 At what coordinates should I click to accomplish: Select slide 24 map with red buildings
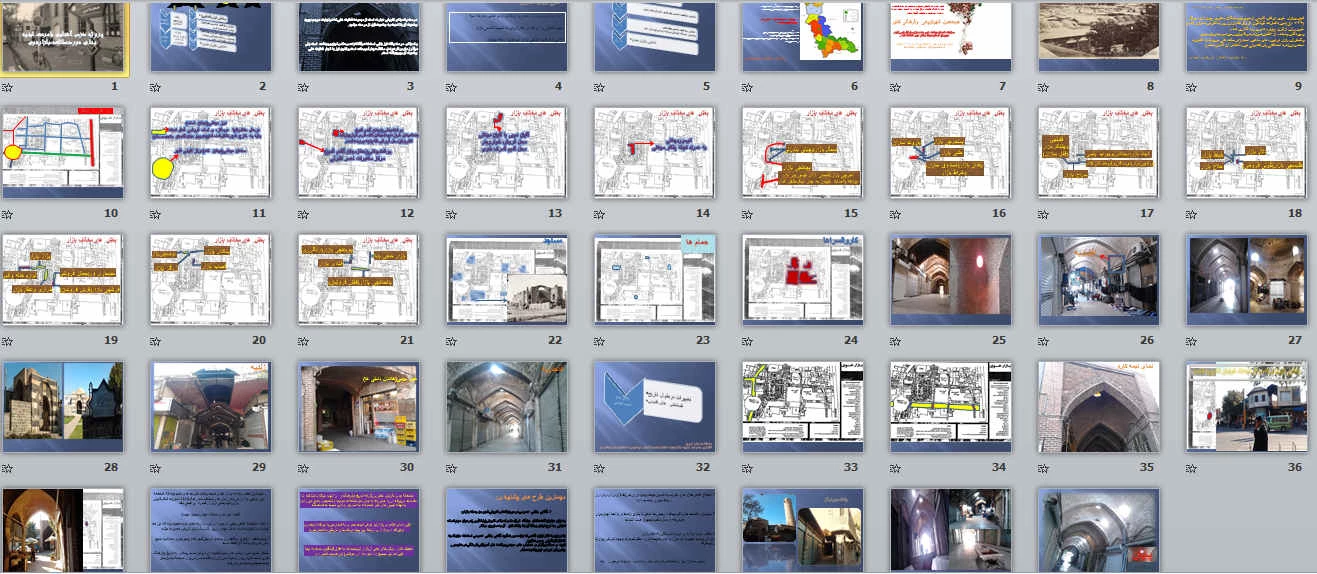tap(803, 279)
